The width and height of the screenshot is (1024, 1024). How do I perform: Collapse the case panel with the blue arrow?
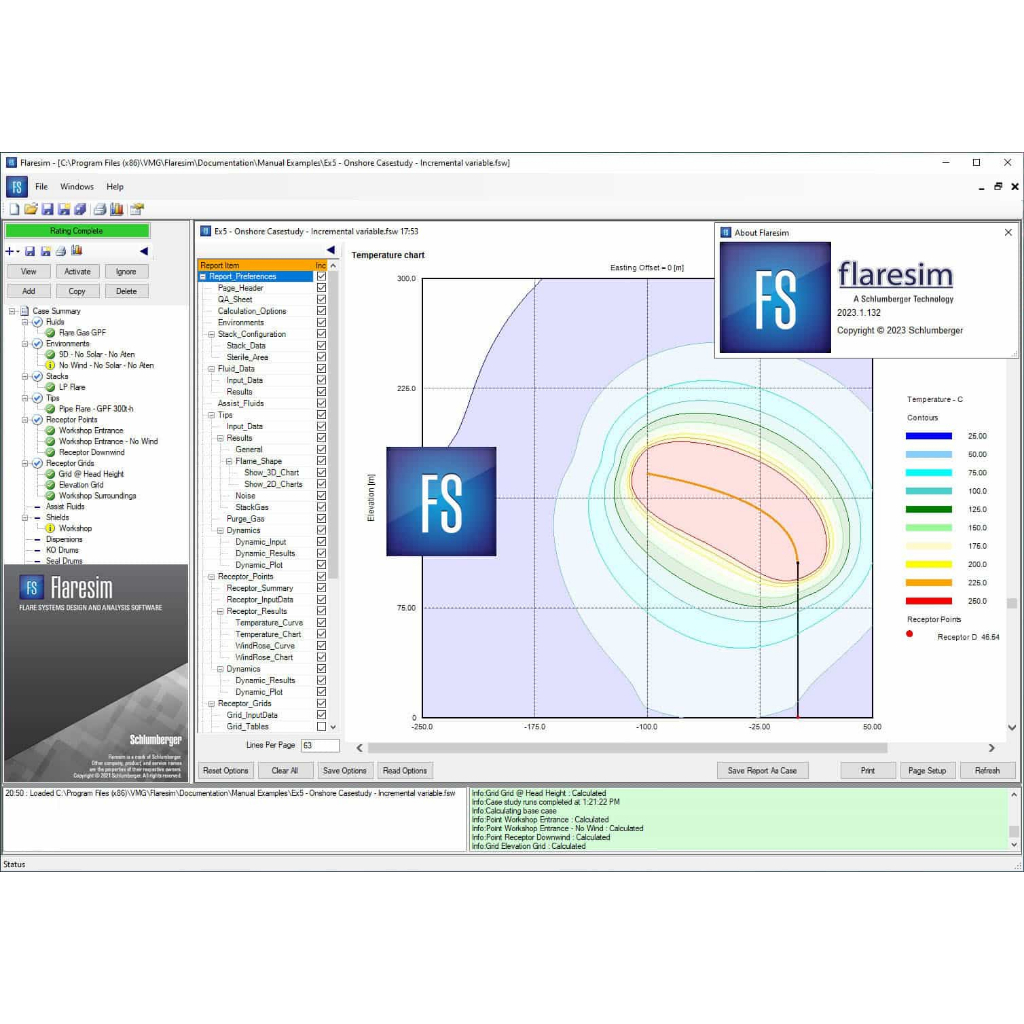[143, 251]
